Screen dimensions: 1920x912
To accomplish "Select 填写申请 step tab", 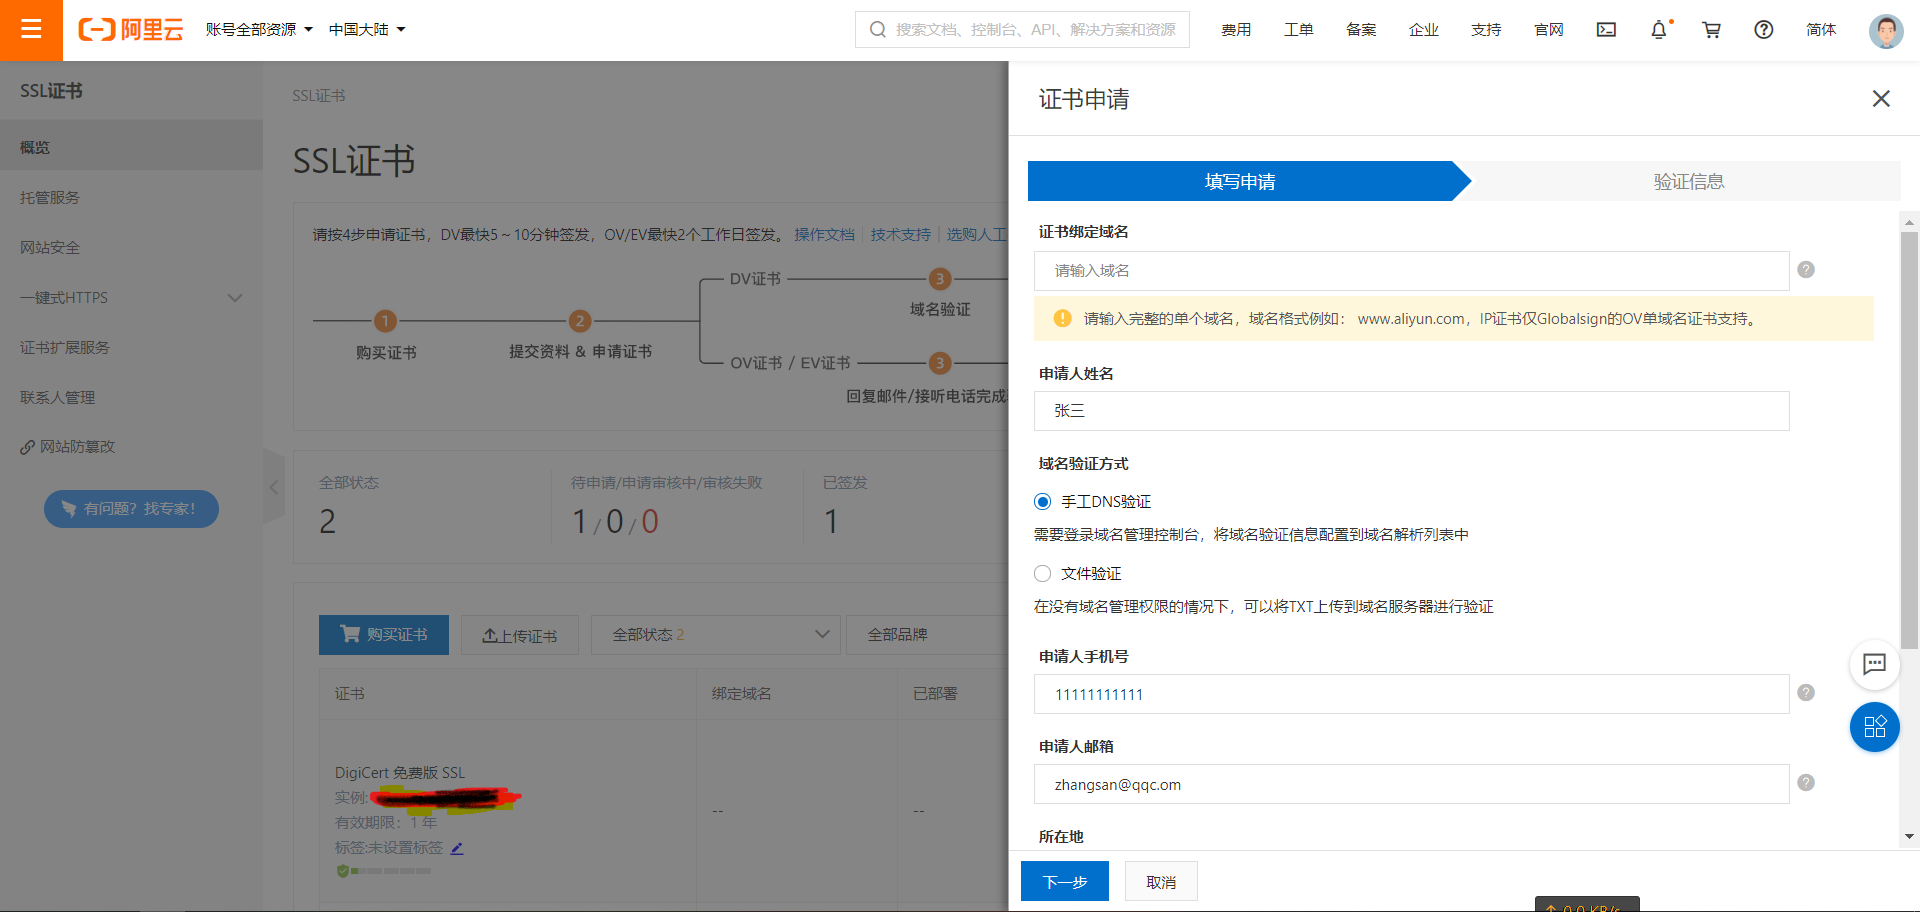I will pyautogui.click(x=1240, y=181).
